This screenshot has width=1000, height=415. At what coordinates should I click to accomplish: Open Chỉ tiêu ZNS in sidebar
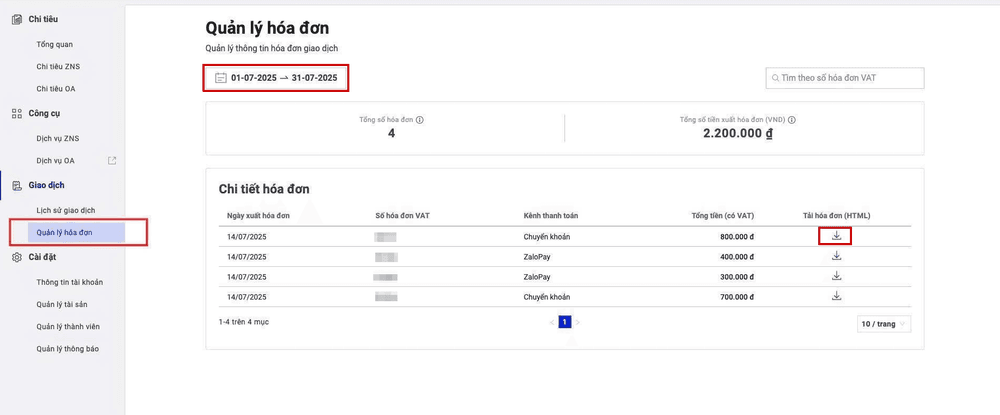tap(57, 66)
